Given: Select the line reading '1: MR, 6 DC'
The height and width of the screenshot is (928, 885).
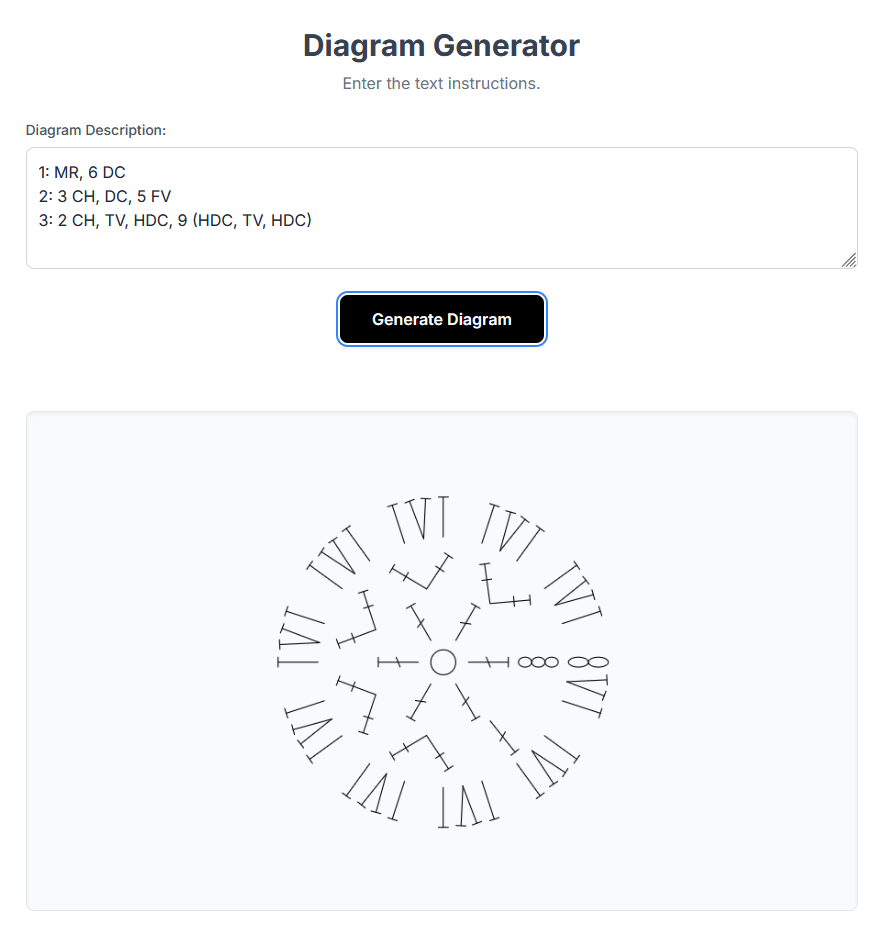Looking at the screenshot, I should [x=81, y=172].
